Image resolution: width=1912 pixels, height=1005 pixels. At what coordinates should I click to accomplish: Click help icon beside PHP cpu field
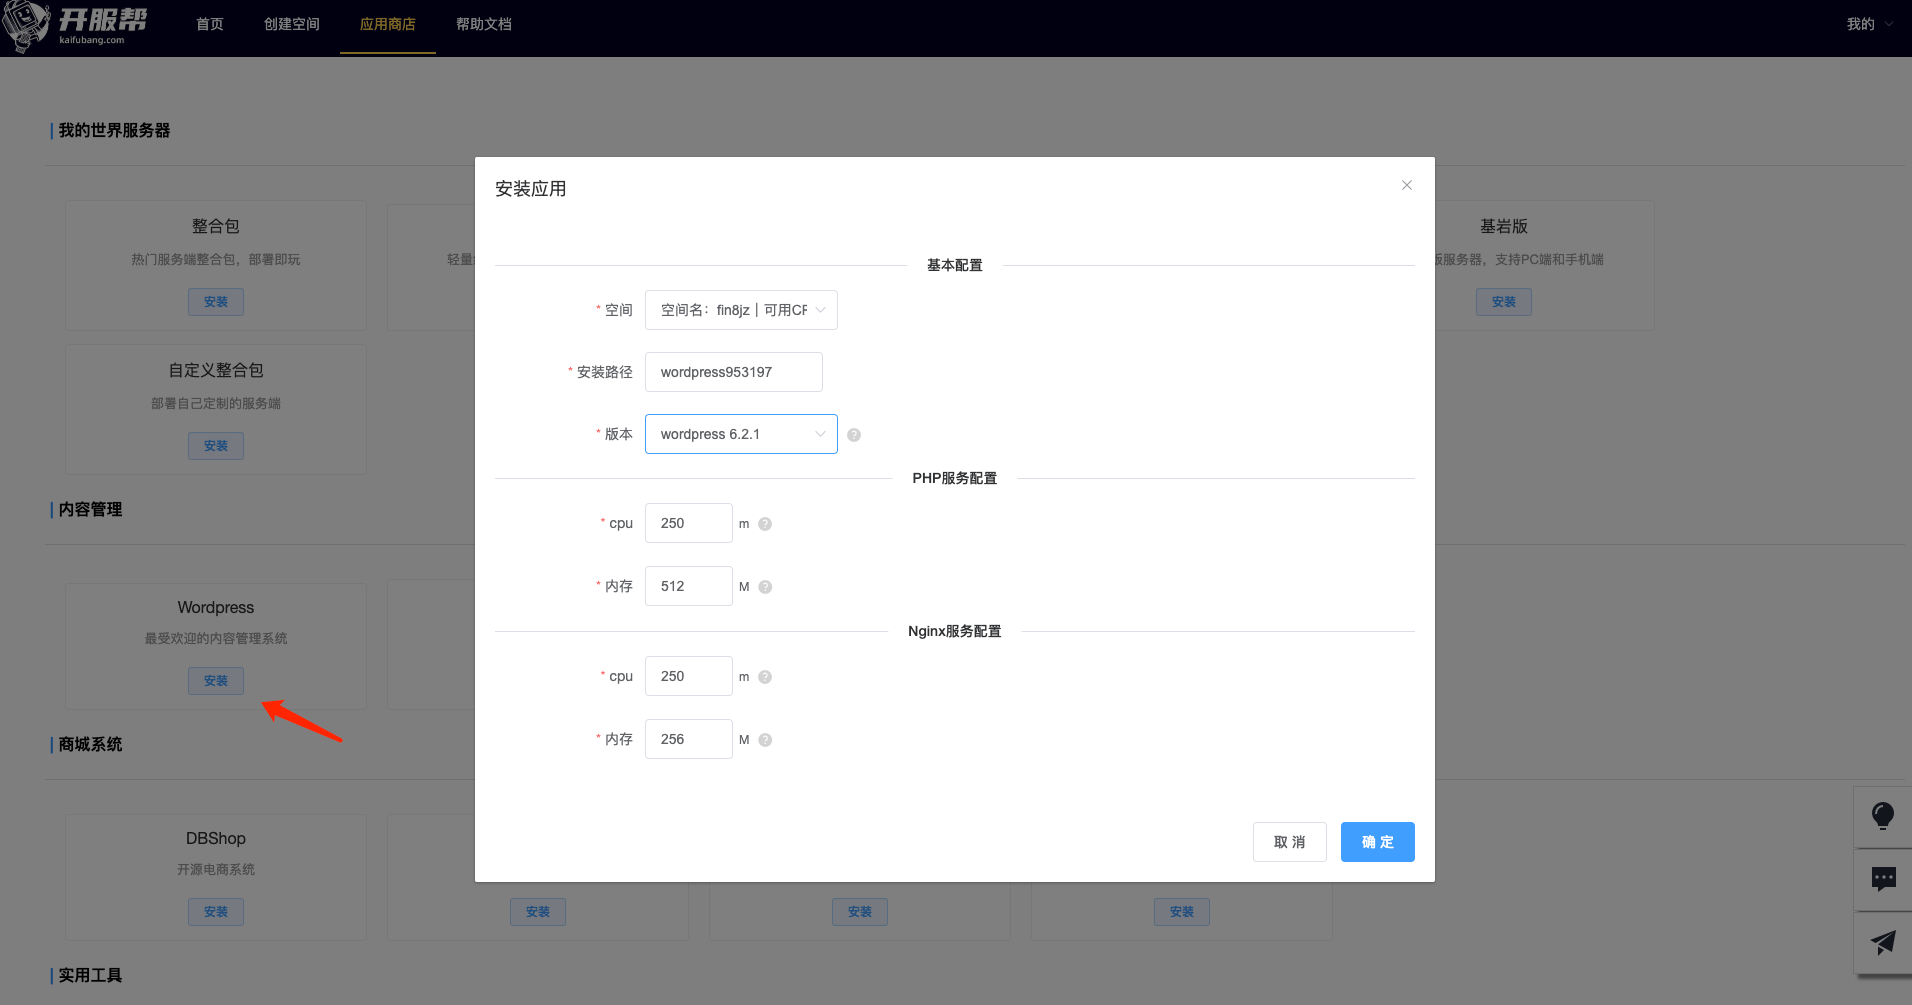click(x=765, y=524)
